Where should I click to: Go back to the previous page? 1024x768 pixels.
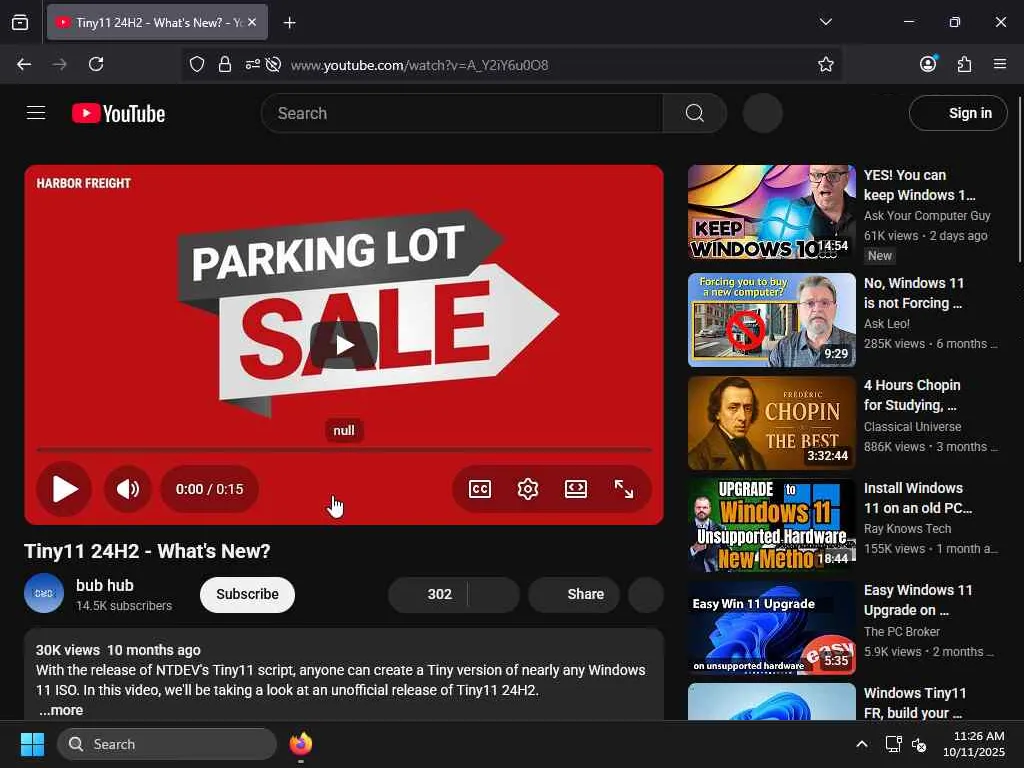point(24,64)
